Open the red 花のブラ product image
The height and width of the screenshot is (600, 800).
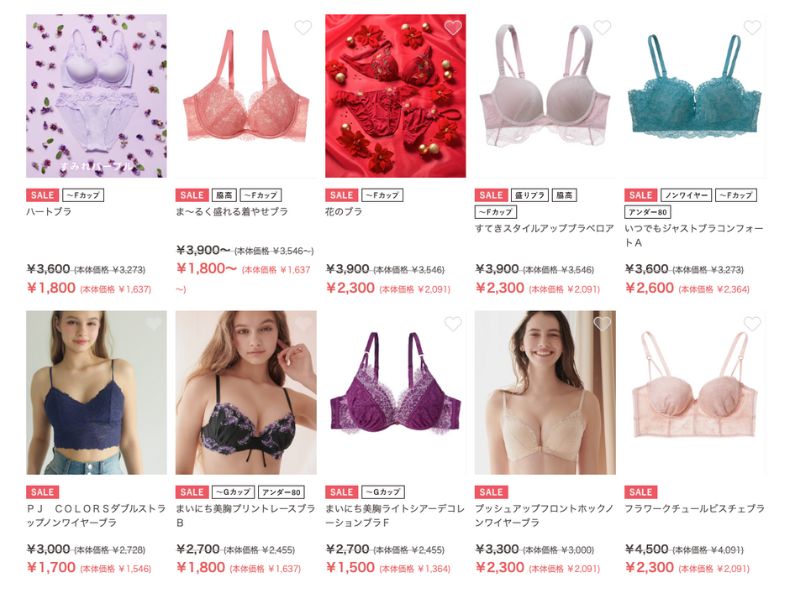click(395, 96)
